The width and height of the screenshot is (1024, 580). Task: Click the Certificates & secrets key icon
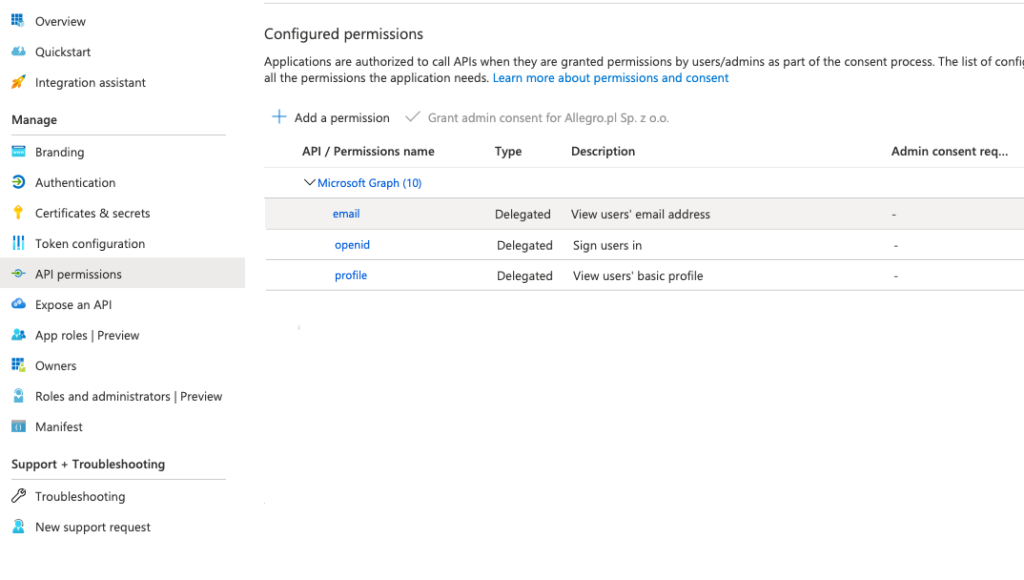click(18, 213)
